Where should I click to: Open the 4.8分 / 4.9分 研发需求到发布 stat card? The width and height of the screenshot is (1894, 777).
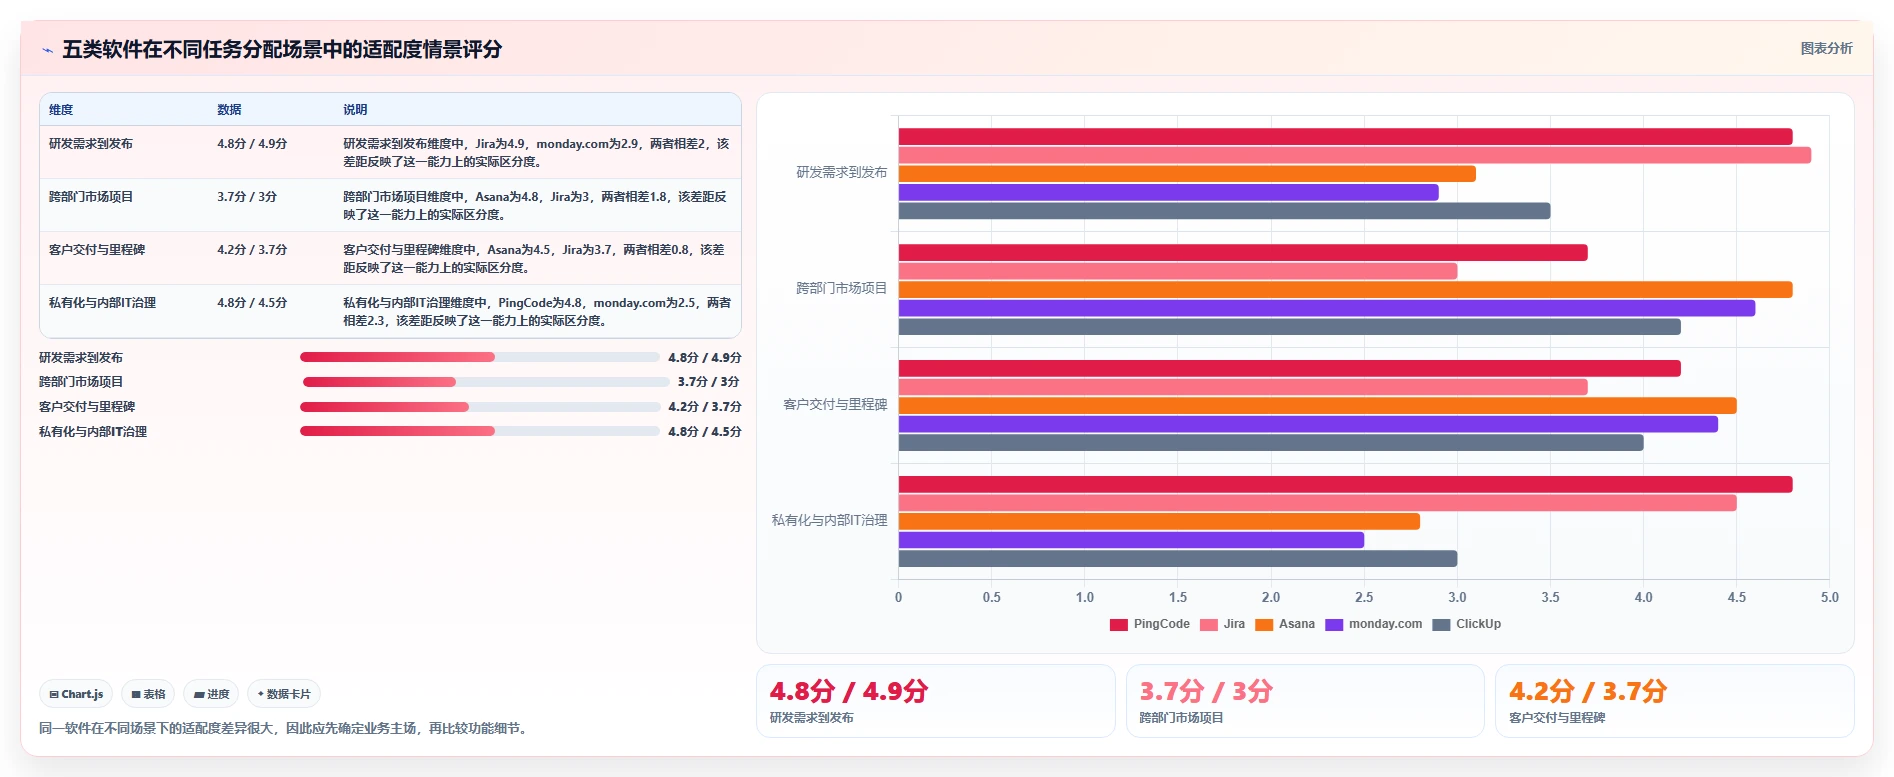pyautogui.click(x=936, y=701)
